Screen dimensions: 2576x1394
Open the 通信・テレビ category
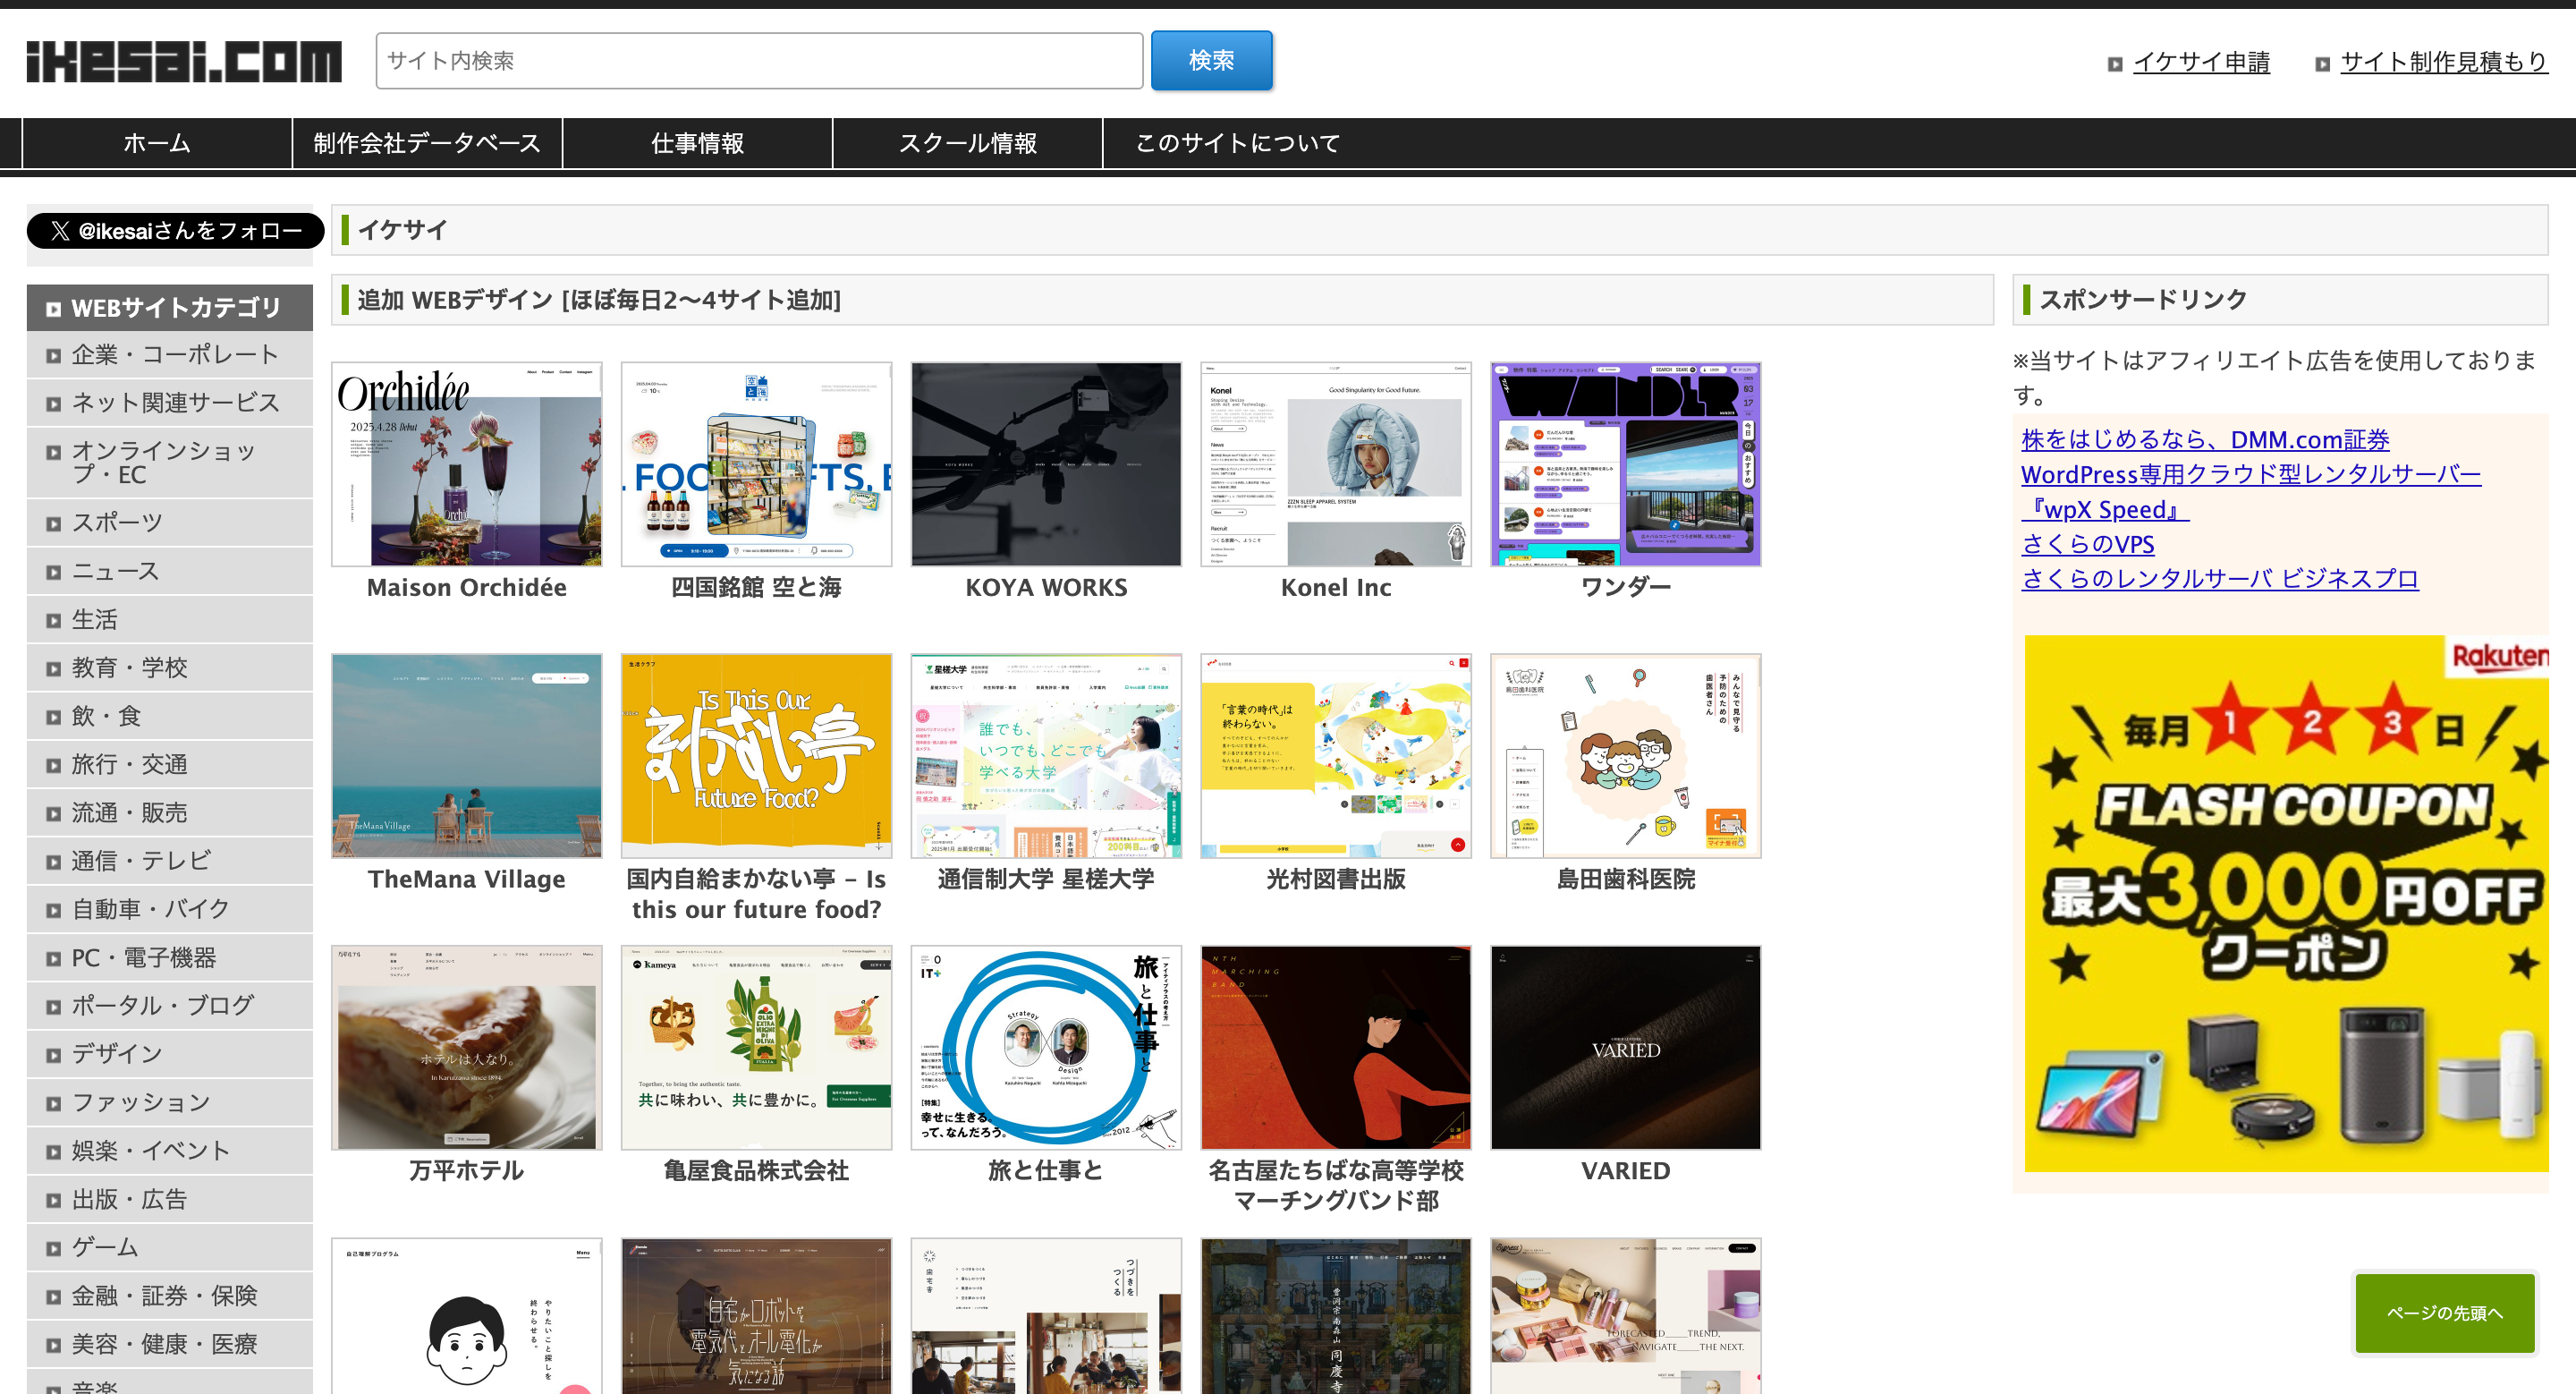point(170,861)
